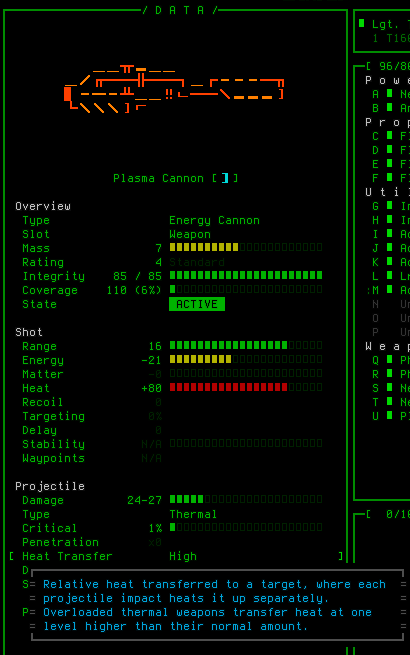Click the 85 / 85 integrity value
The image size is (410, 655).
137,276
